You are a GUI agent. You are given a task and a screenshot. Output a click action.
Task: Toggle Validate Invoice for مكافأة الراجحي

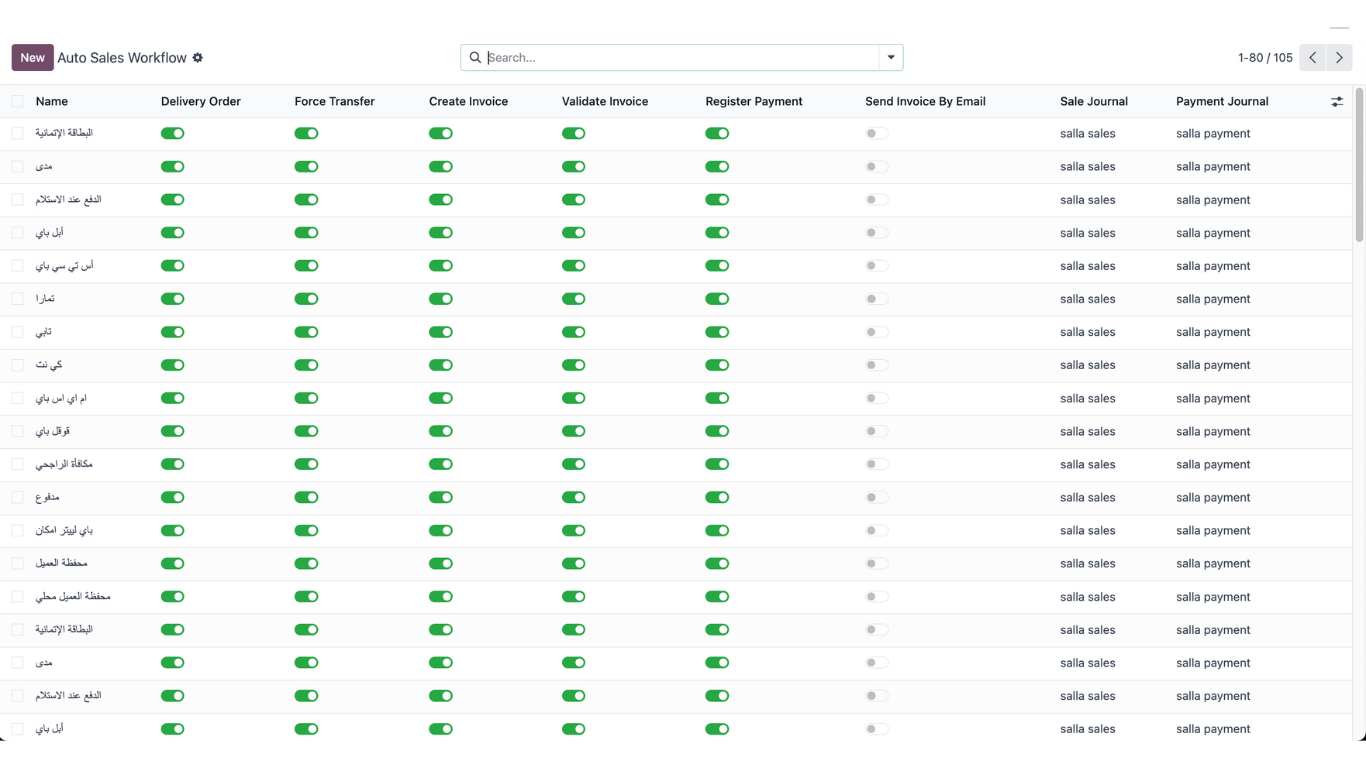pyautogui.click(x=573, y=464)
